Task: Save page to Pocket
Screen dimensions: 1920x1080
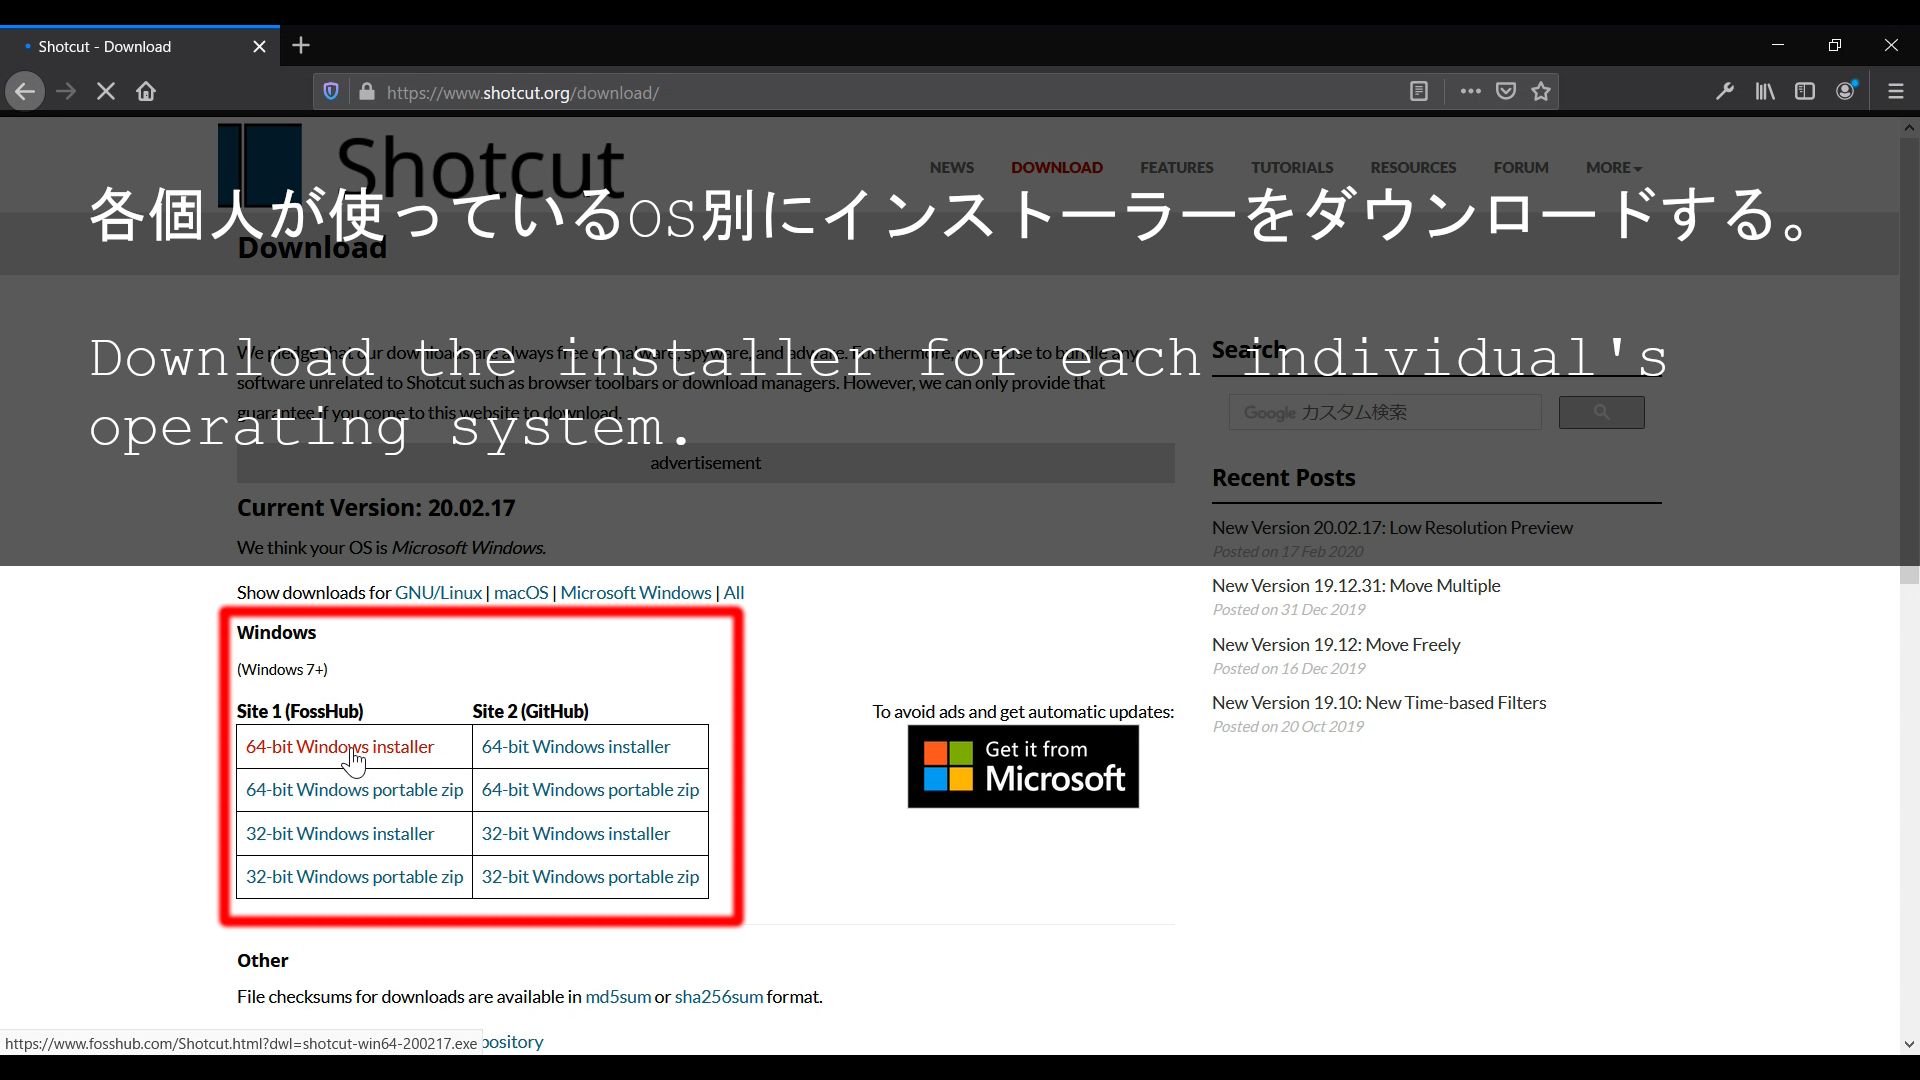Action: point(1506,92)
